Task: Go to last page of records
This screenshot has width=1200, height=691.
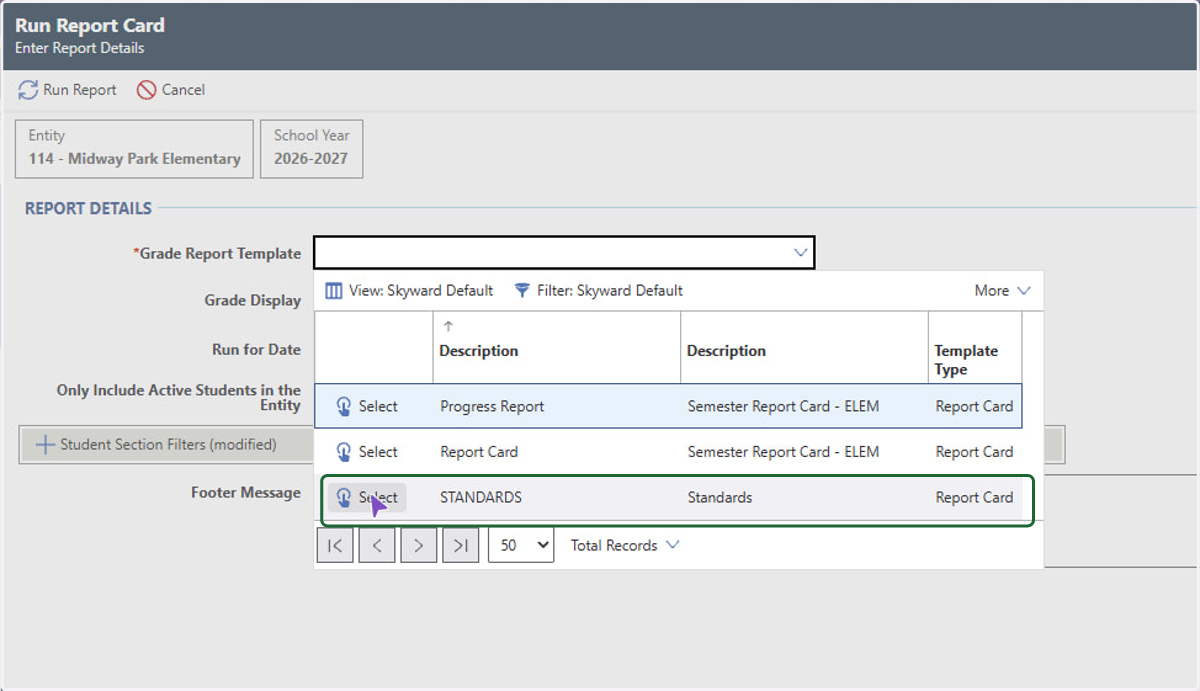Action: [x=461, y=545]
